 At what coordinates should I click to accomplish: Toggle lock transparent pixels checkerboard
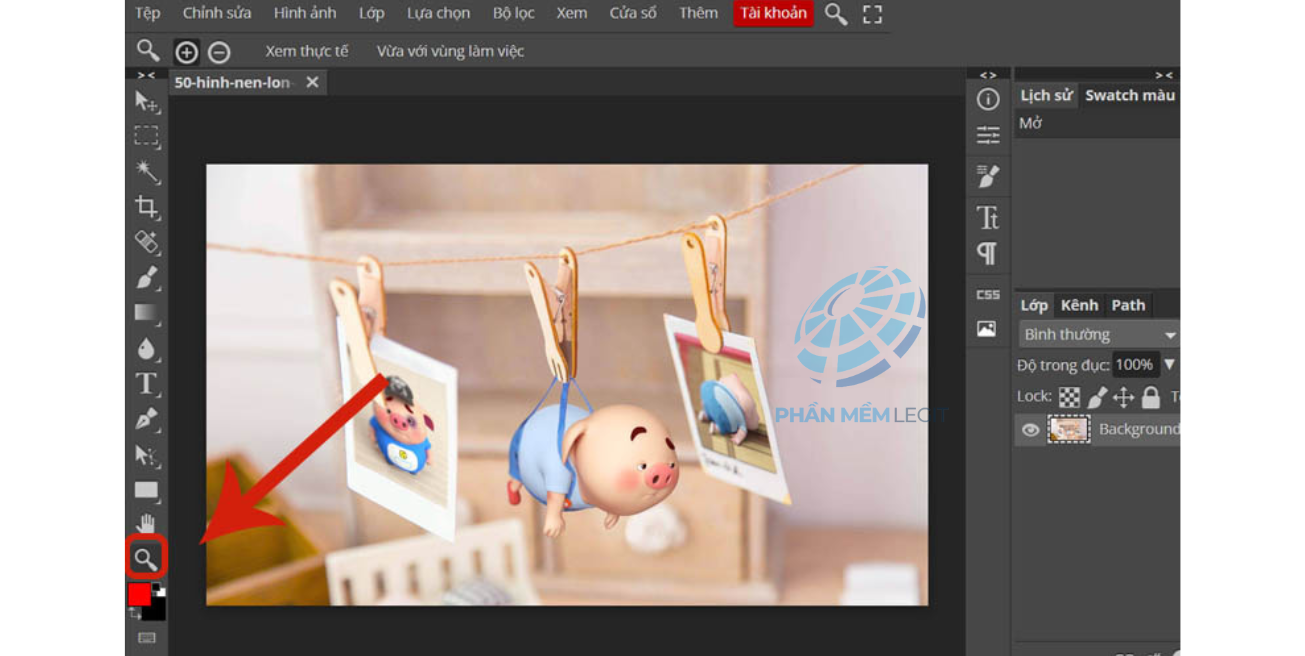(x=1070, y=397)
